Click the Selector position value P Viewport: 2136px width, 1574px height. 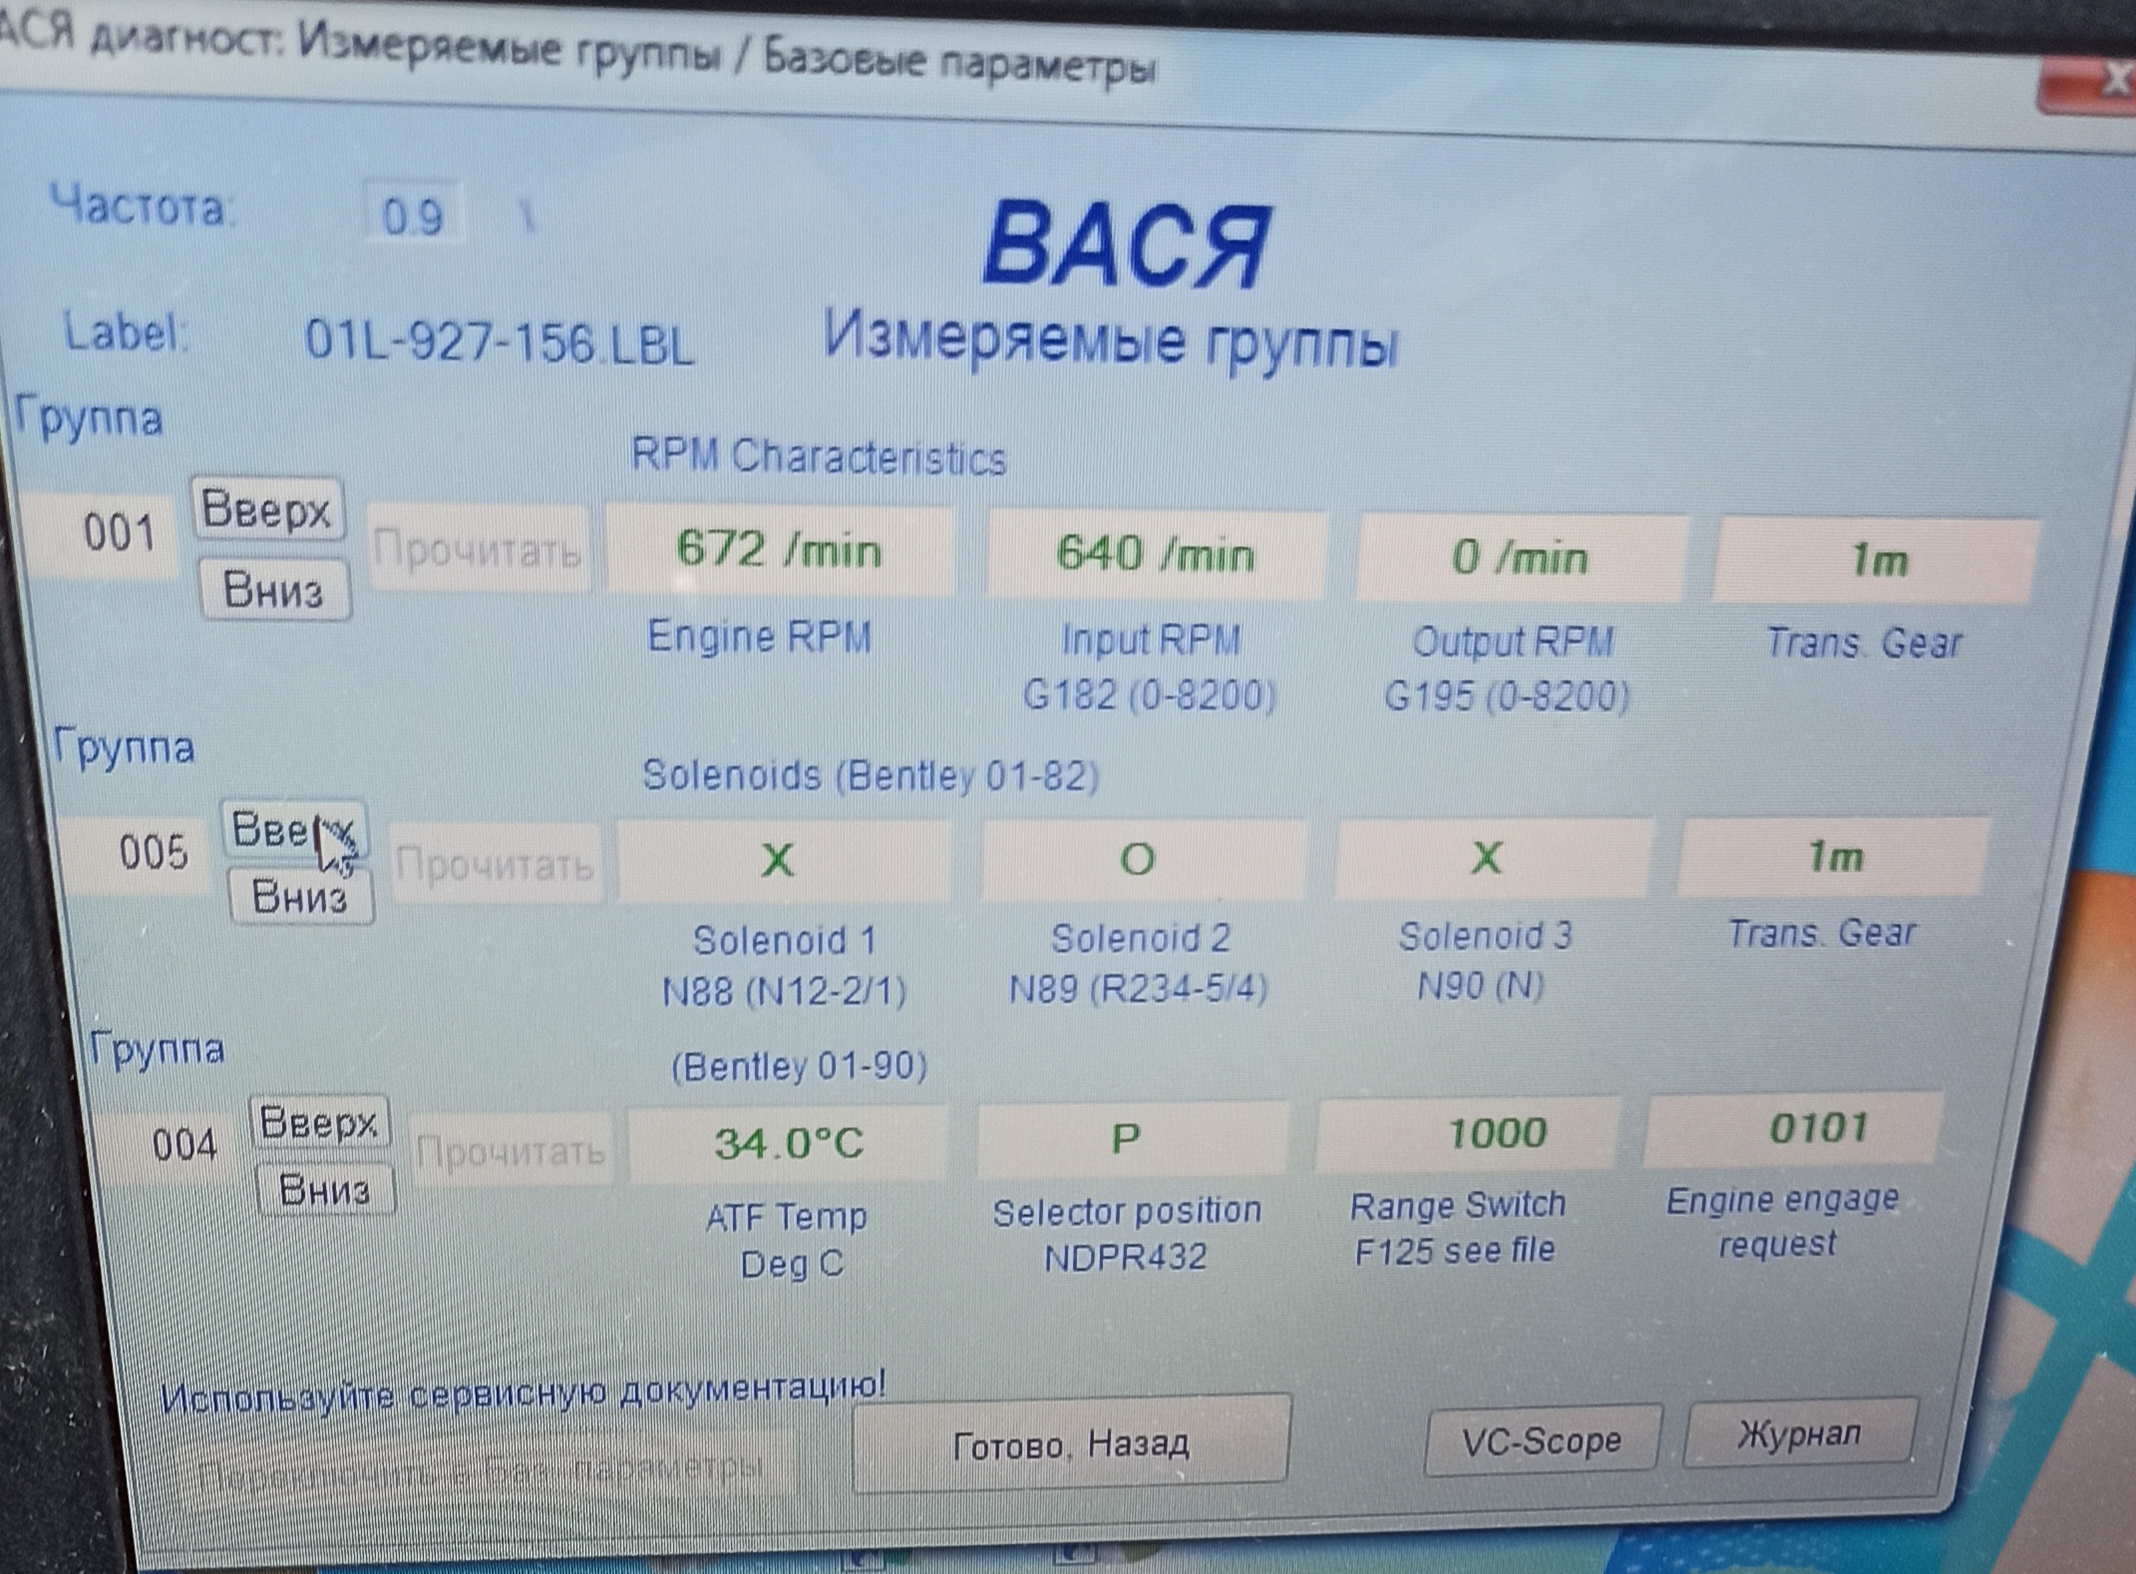[1127, 1138]
